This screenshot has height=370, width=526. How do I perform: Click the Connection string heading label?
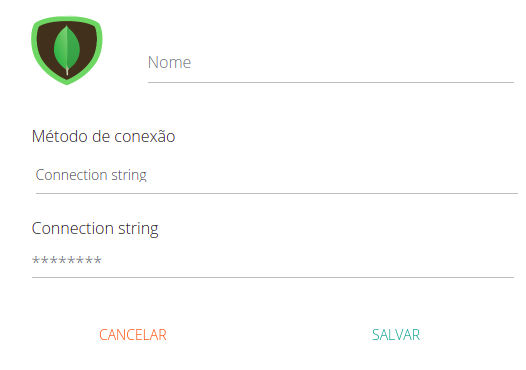(x=95, y=229)
